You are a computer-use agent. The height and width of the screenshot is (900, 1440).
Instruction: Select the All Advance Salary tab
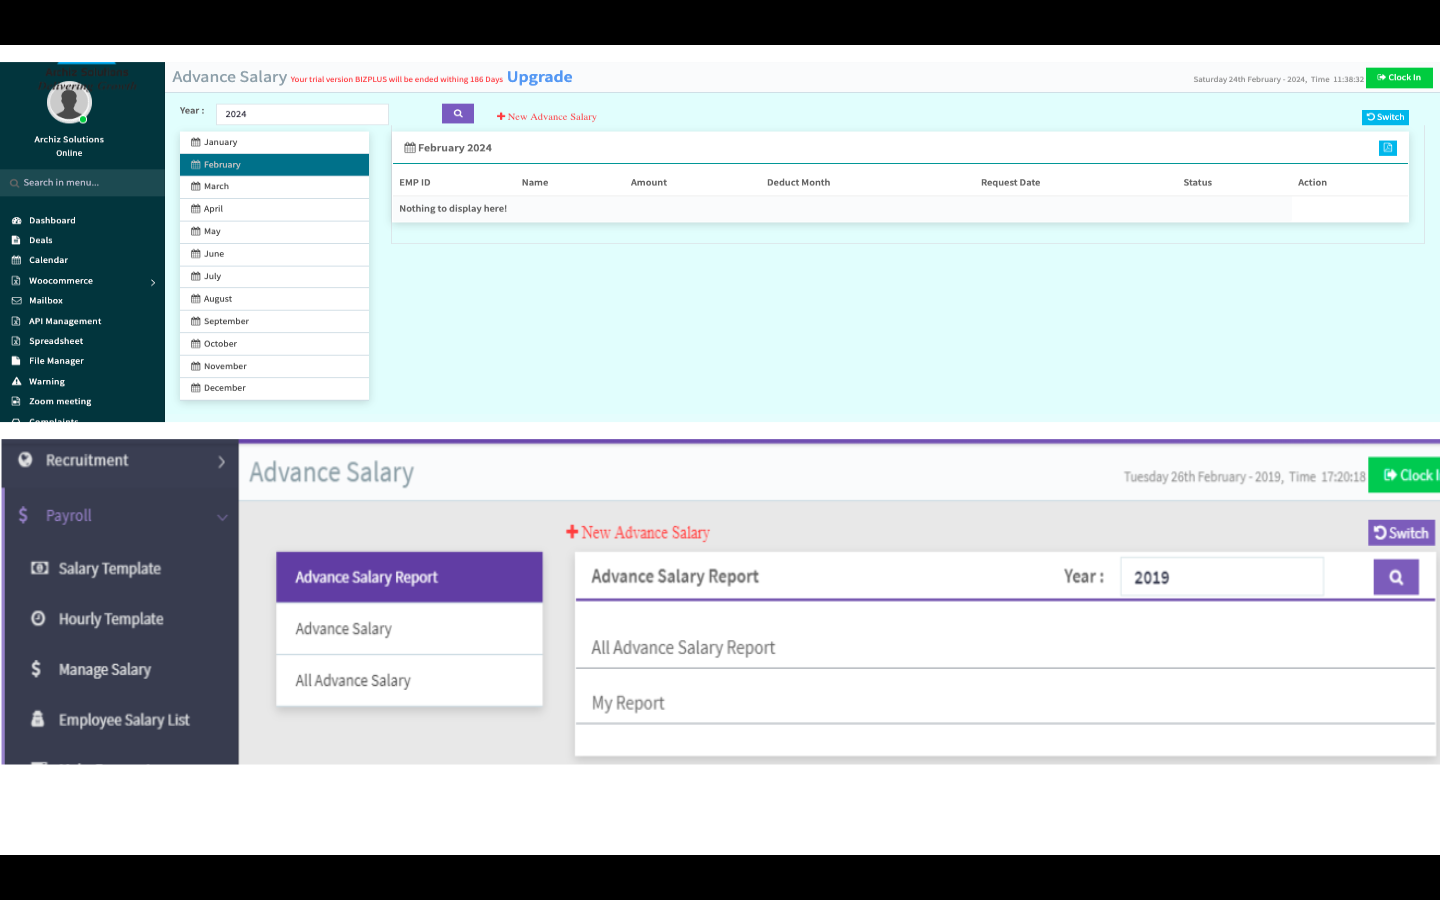353,681
